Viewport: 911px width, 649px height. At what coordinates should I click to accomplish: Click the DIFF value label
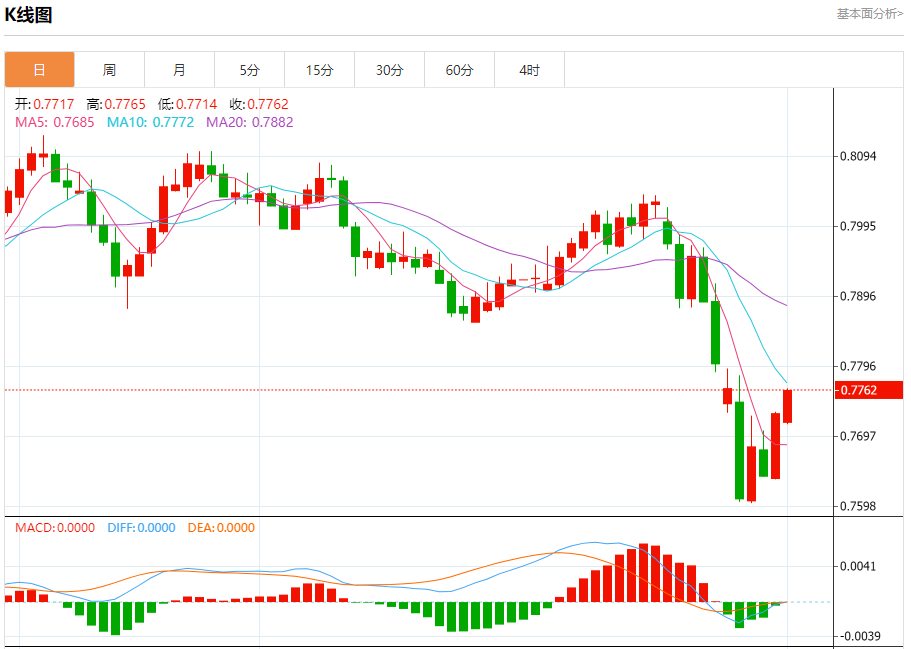(139, 528)
